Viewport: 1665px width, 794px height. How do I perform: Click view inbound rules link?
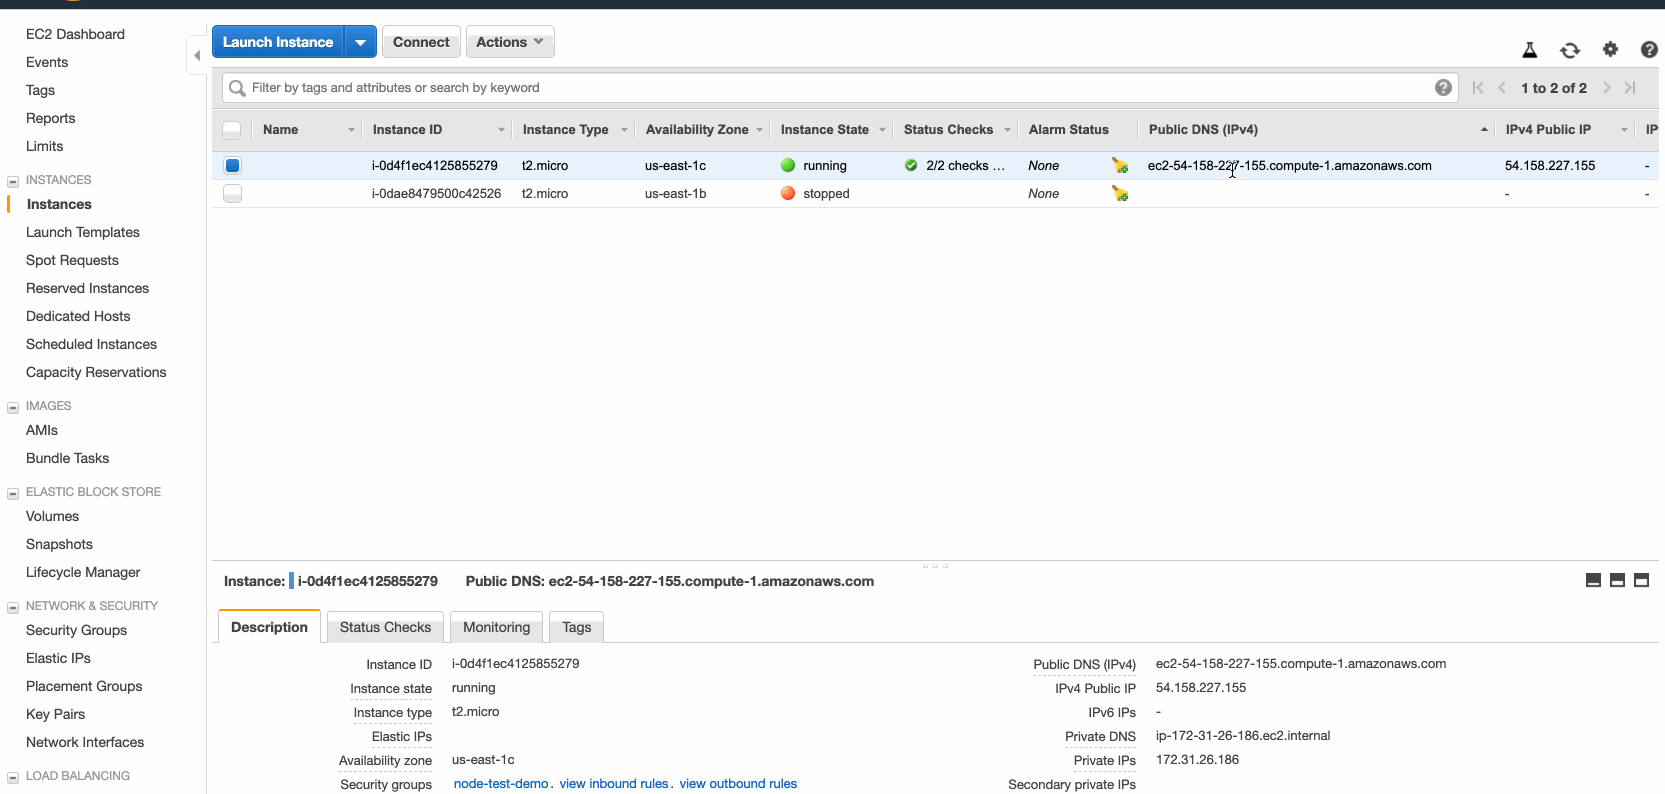[x=614, y=784]
